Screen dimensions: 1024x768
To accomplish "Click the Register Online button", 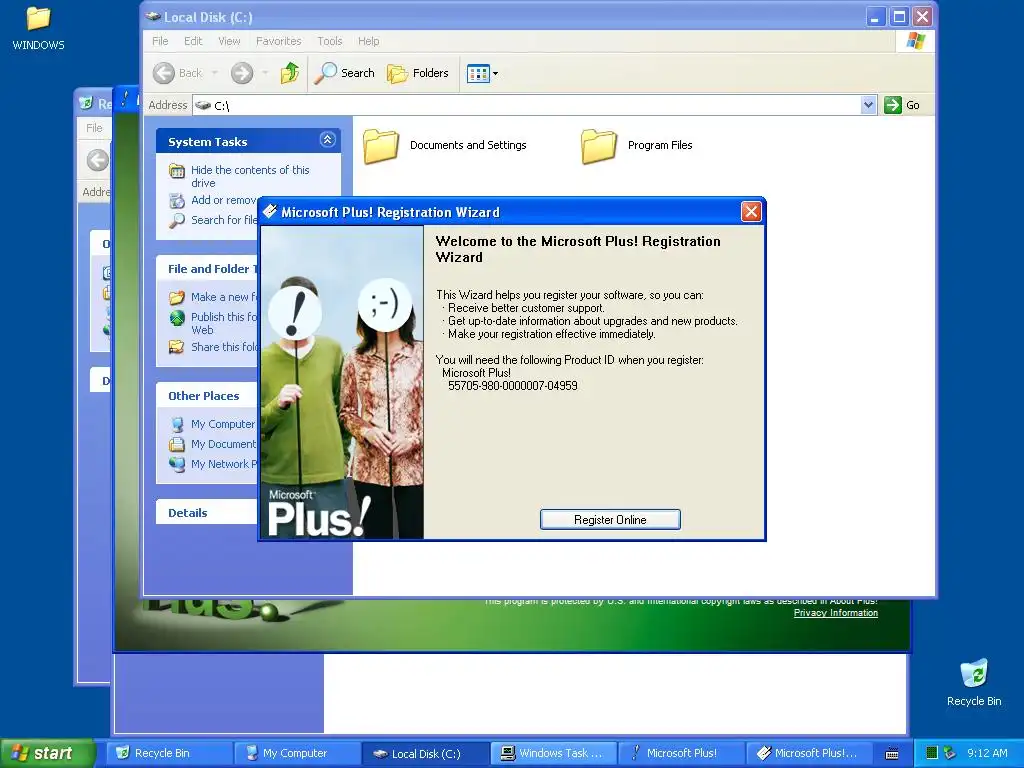I will [610, 520].
